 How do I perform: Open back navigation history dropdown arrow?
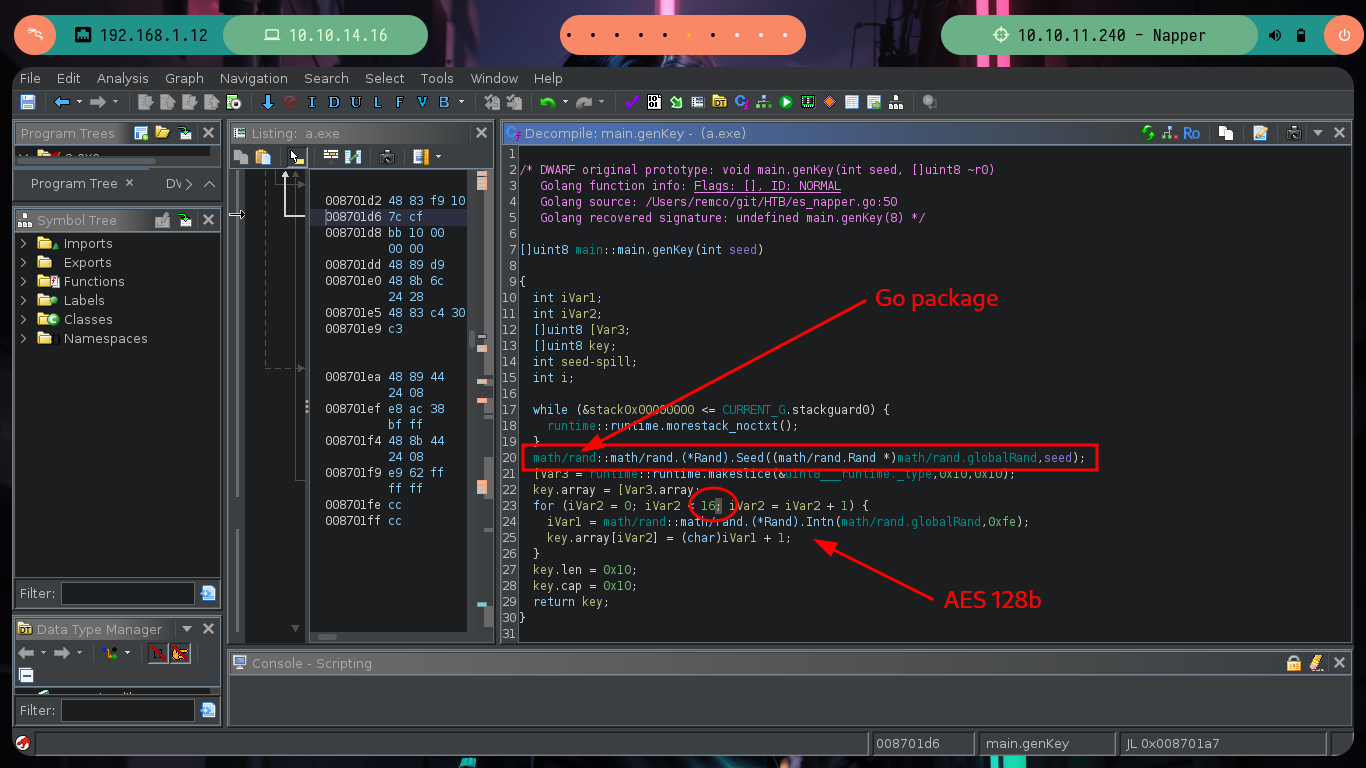tap(79, 102)
